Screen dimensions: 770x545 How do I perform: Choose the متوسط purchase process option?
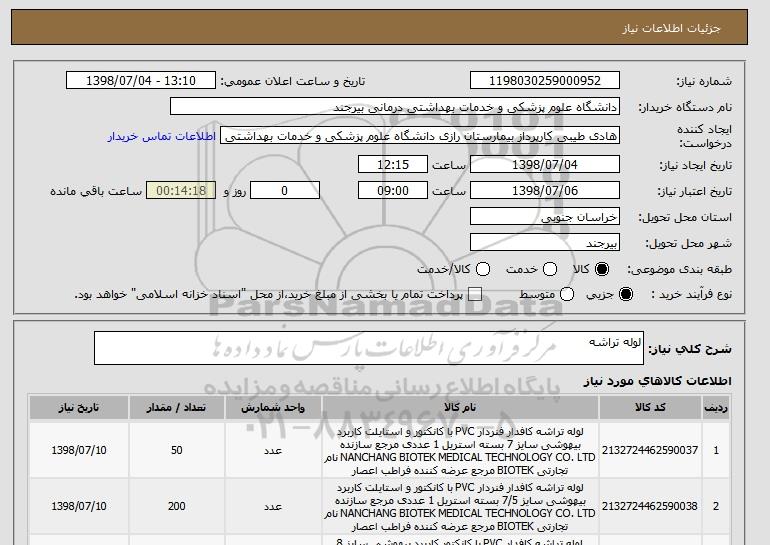(x=567, y=294)
